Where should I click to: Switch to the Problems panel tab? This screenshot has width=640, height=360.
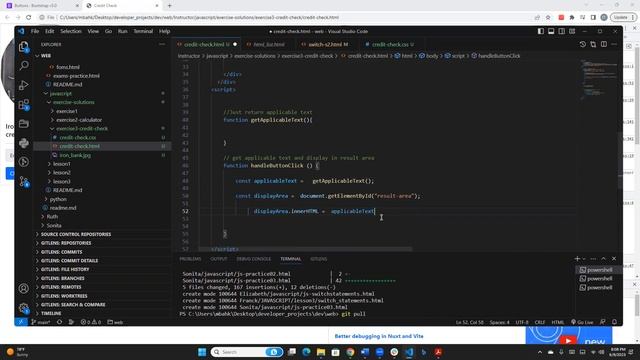(x=190, y=259)
